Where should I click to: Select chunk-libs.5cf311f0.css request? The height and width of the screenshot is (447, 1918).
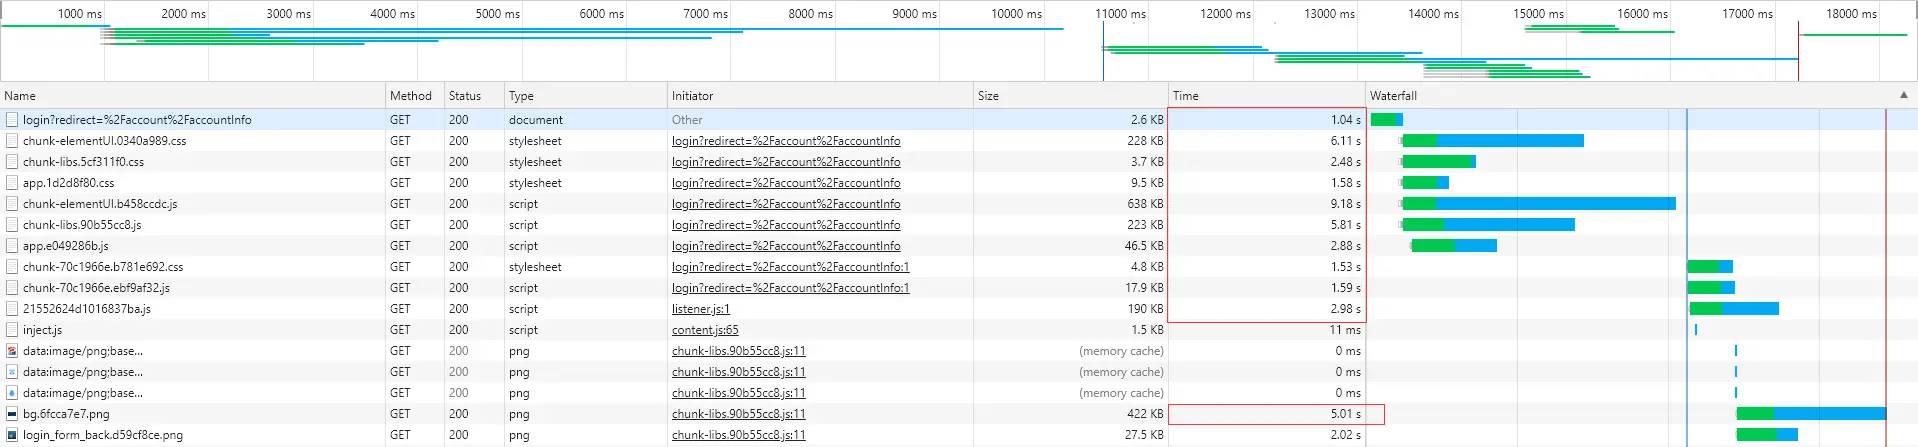[959, 162]
